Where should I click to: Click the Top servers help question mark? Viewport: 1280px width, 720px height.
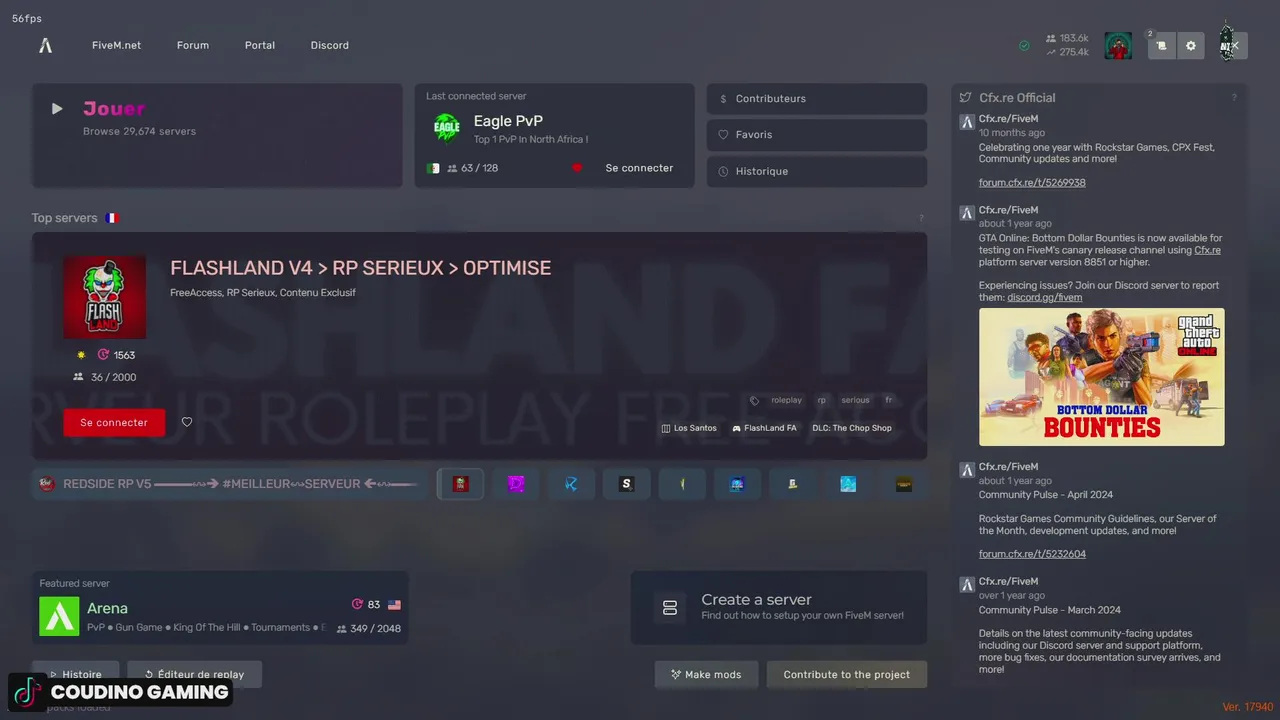921,218
